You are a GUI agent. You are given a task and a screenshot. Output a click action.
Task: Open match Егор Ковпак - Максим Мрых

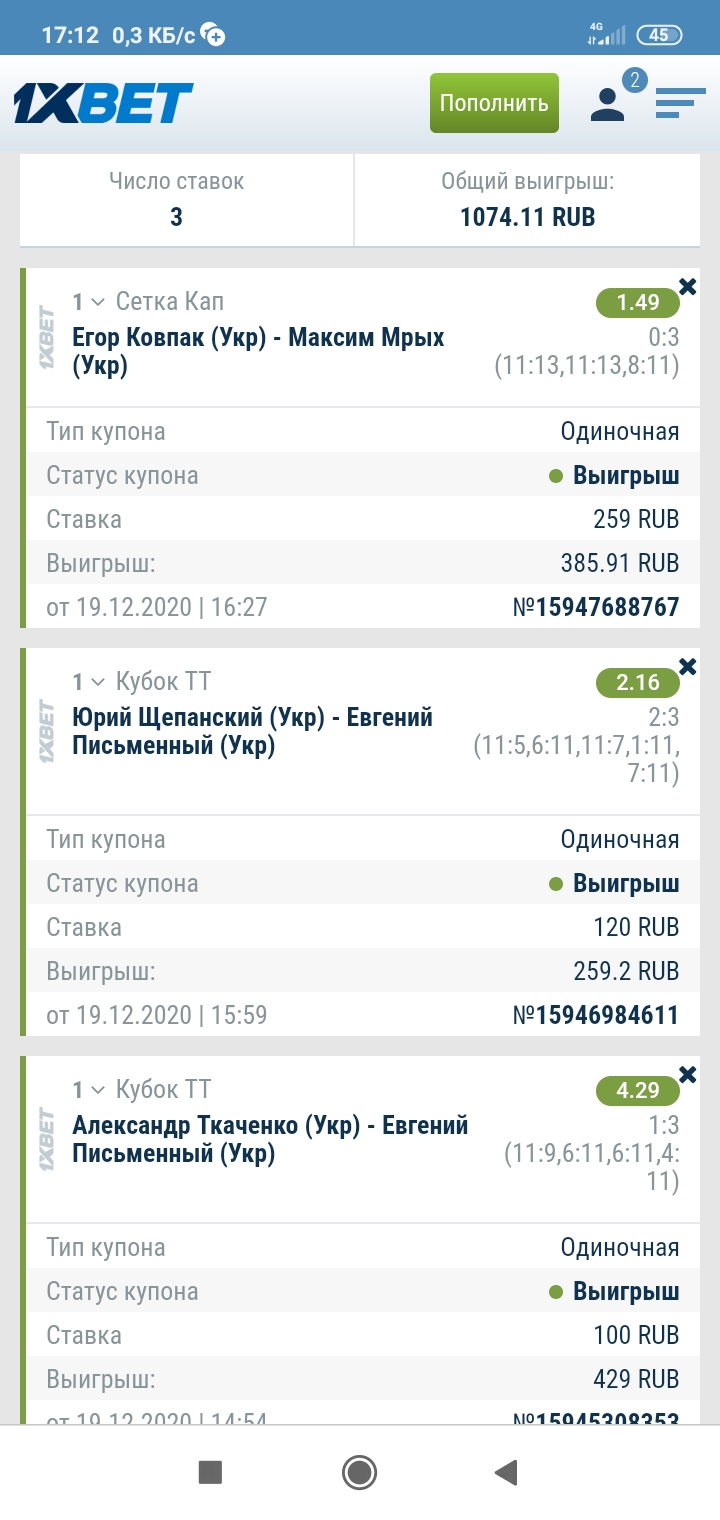click(x=258, y=351)
